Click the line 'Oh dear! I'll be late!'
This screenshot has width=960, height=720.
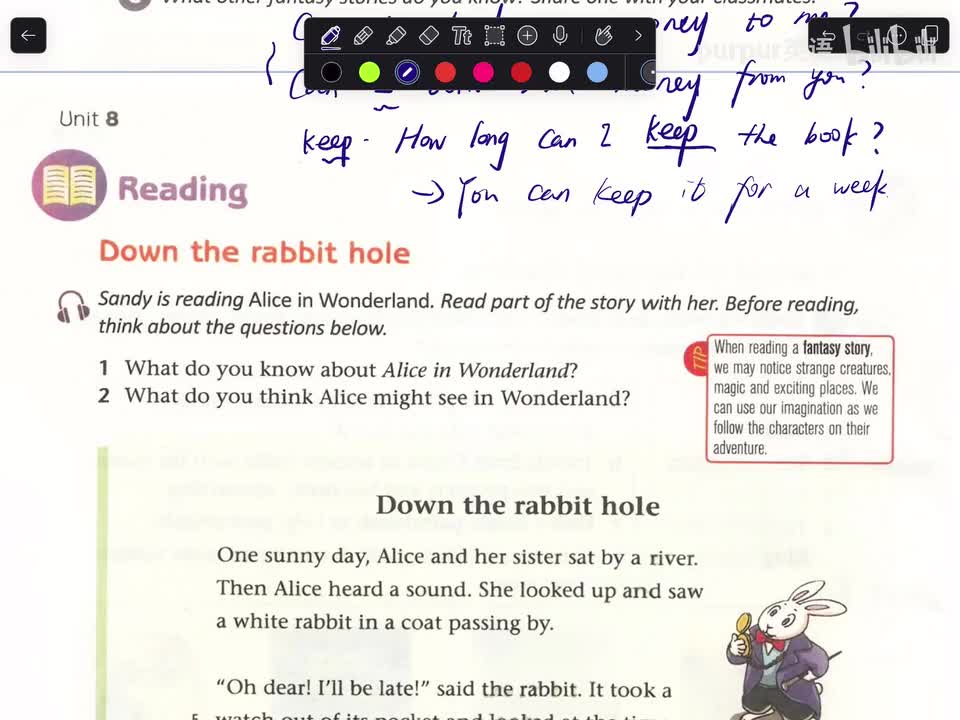444,688
